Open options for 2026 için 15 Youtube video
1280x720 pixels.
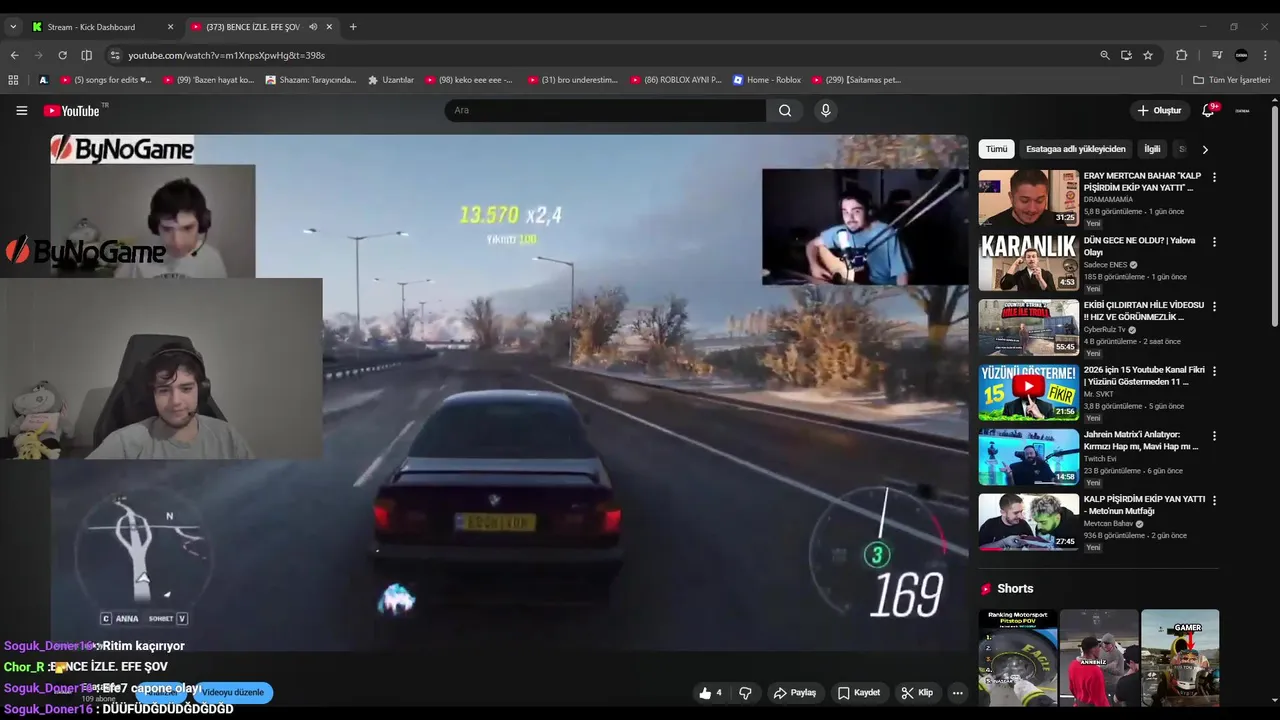pyautogui.click(x=1214, y=371)
